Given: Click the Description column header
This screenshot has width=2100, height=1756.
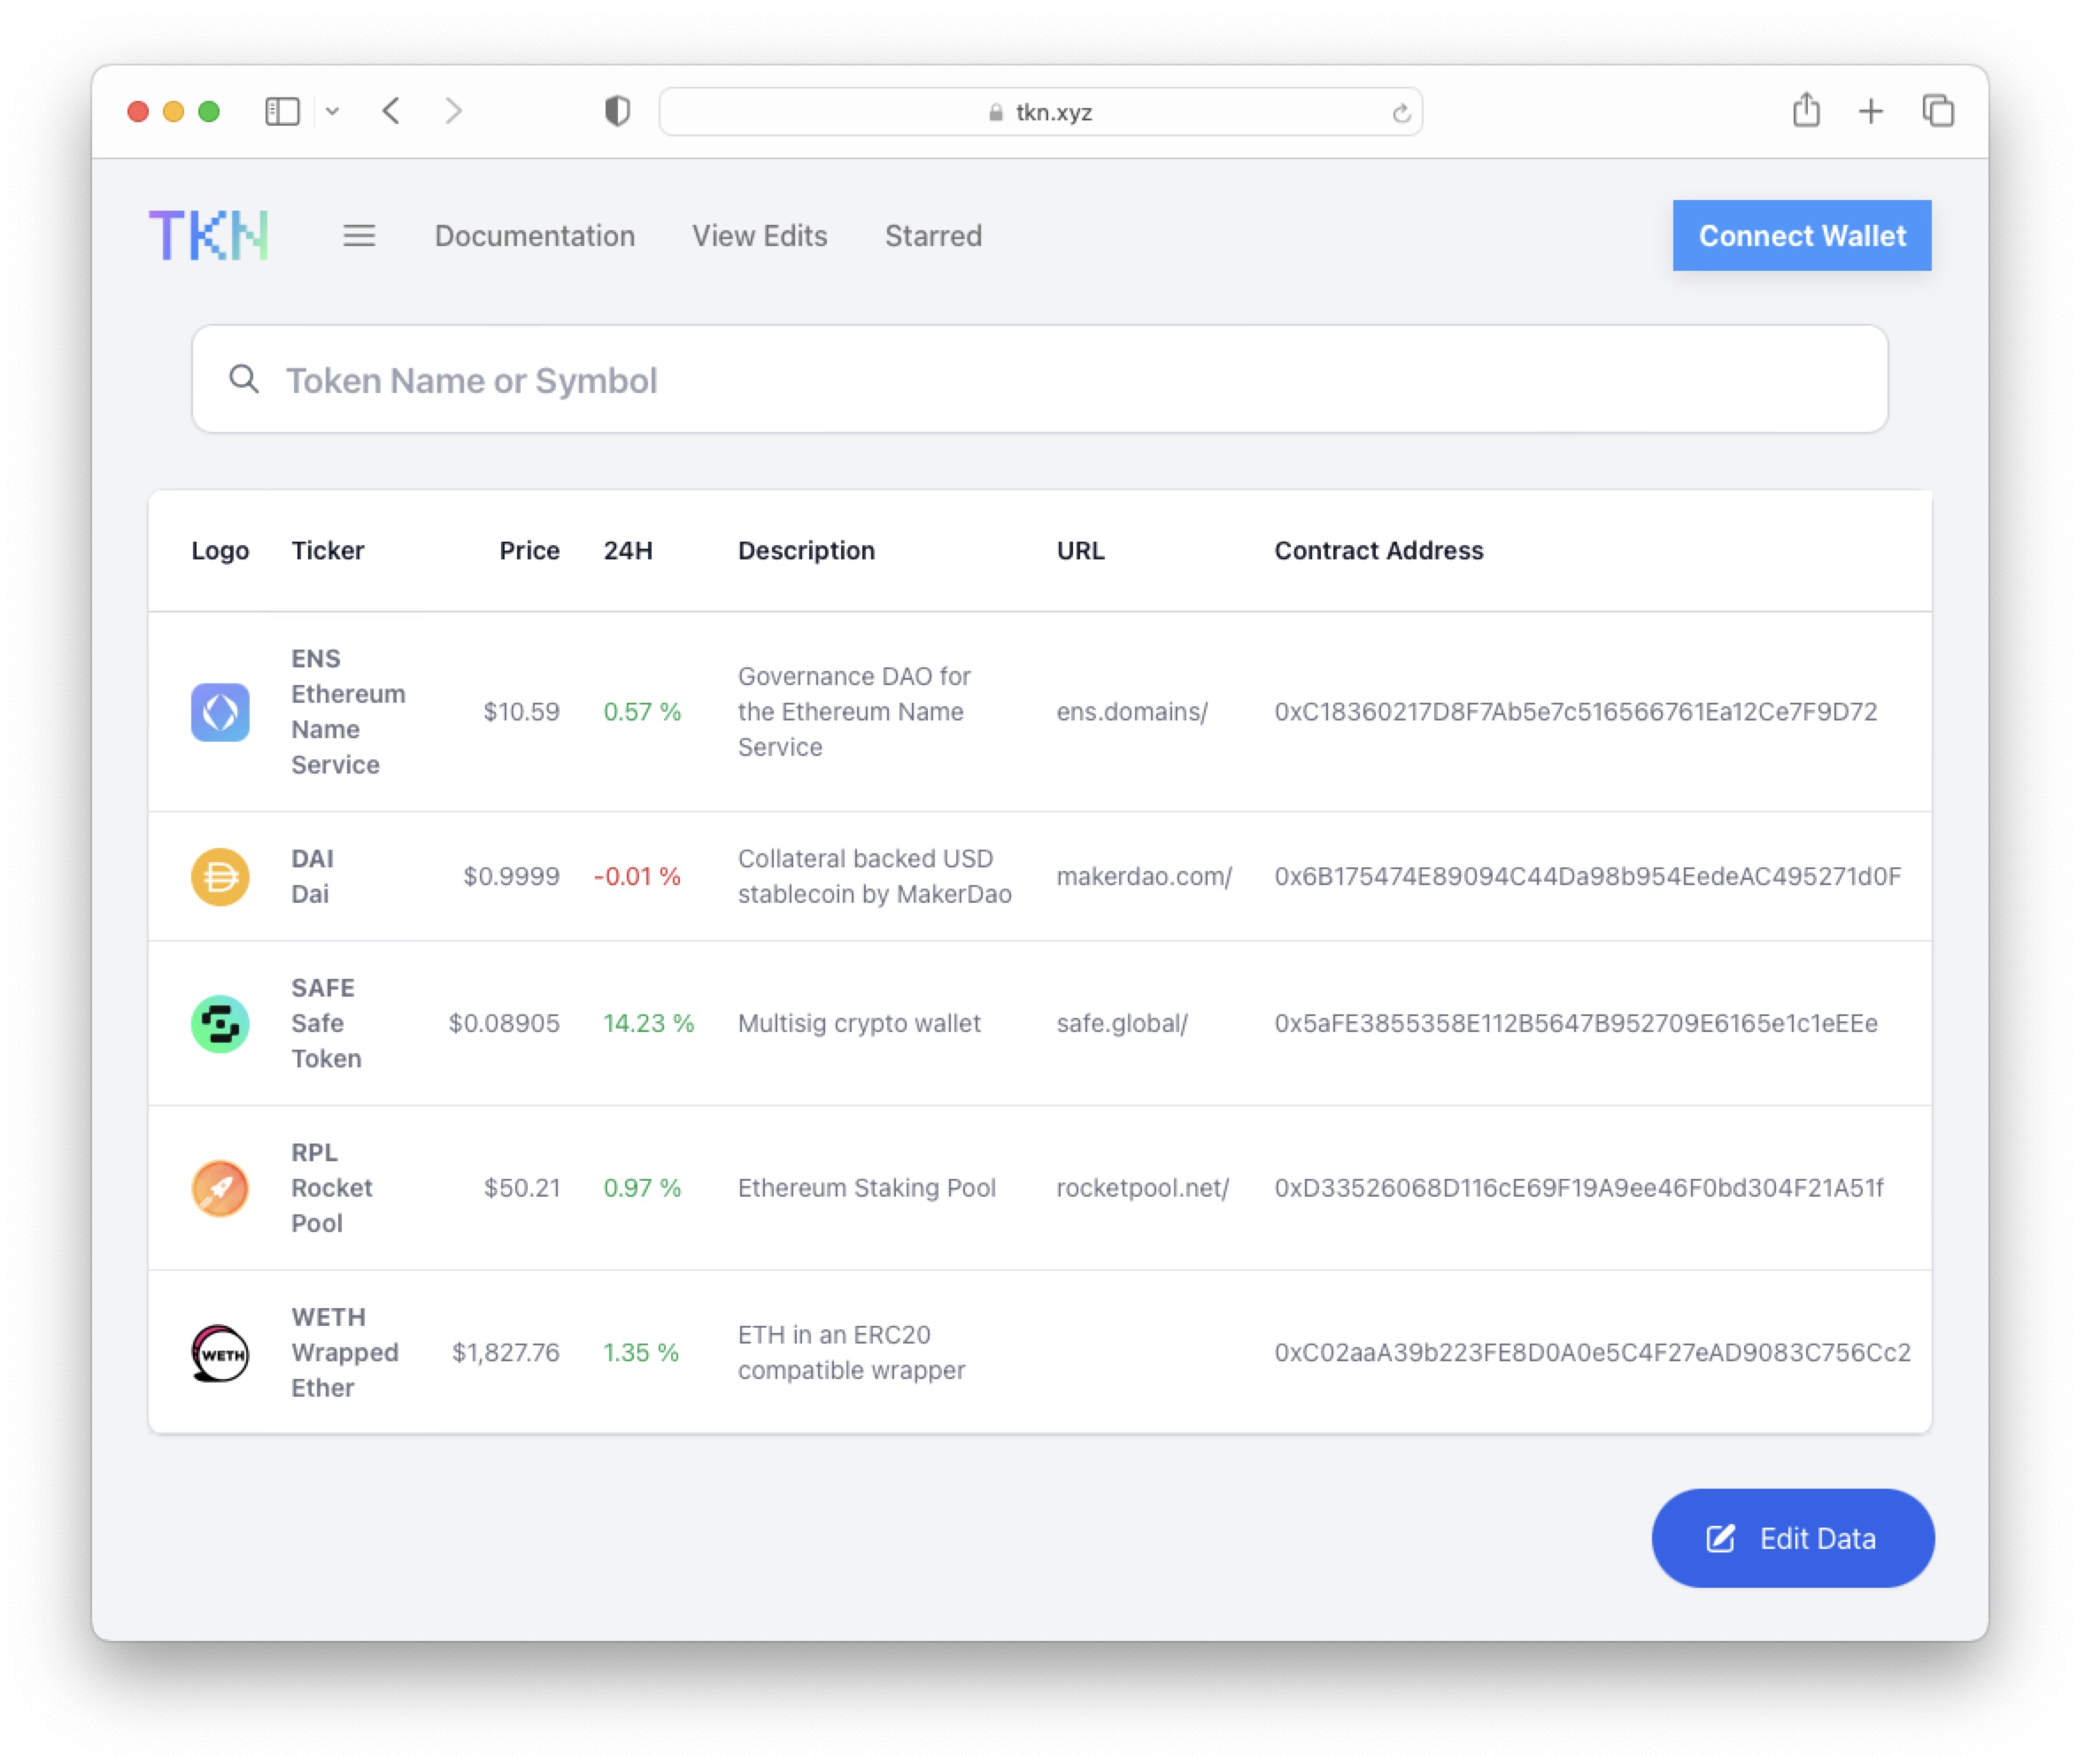Looking at the screenshot, I should [x=806, y=551].
